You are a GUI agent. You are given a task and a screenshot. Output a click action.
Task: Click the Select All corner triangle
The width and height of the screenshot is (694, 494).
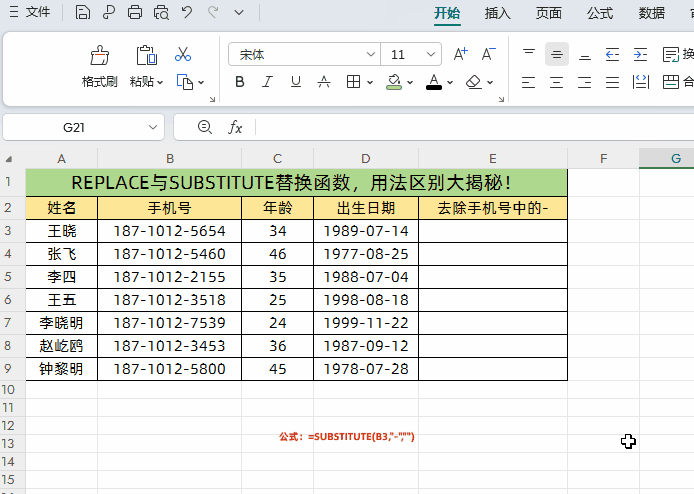pos(8,159)
